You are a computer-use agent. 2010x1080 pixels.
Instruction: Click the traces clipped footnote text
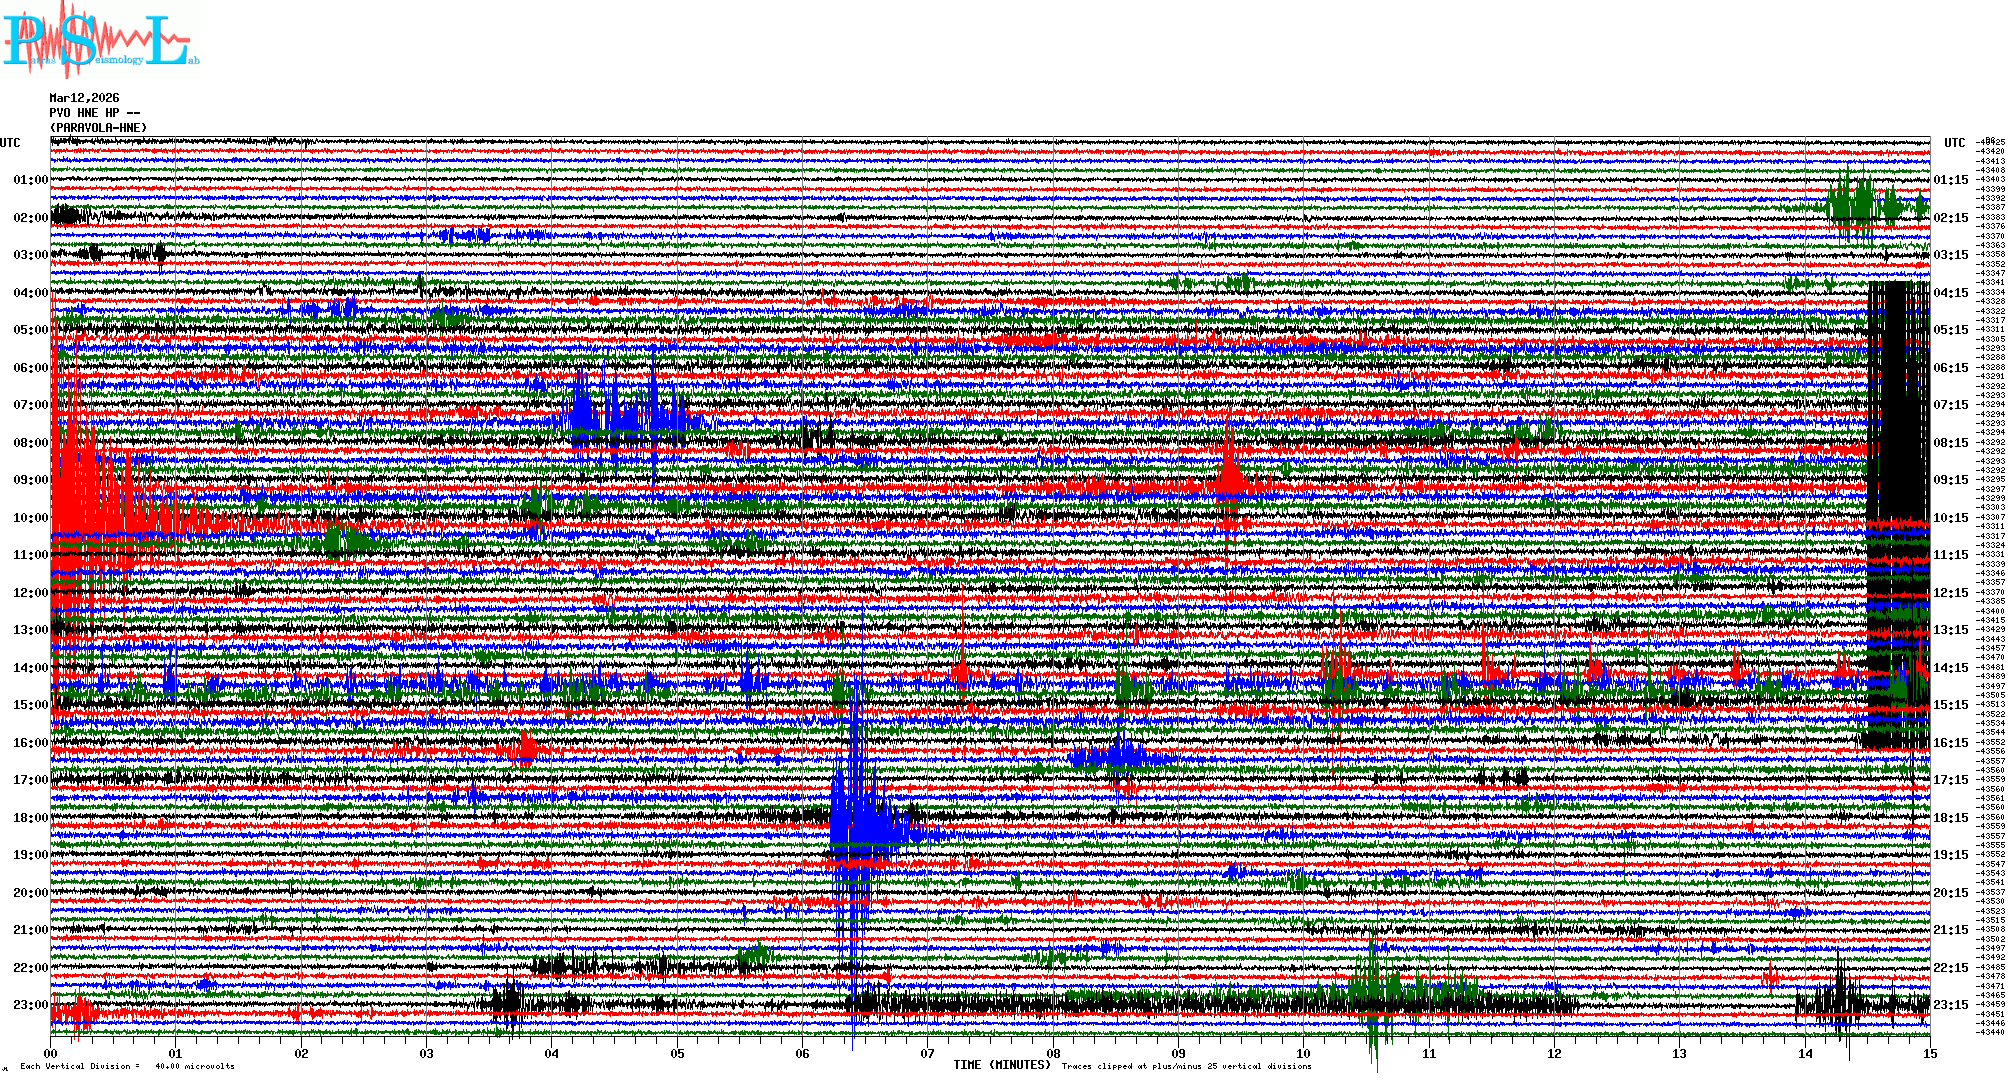[x=1186, y=1066]
